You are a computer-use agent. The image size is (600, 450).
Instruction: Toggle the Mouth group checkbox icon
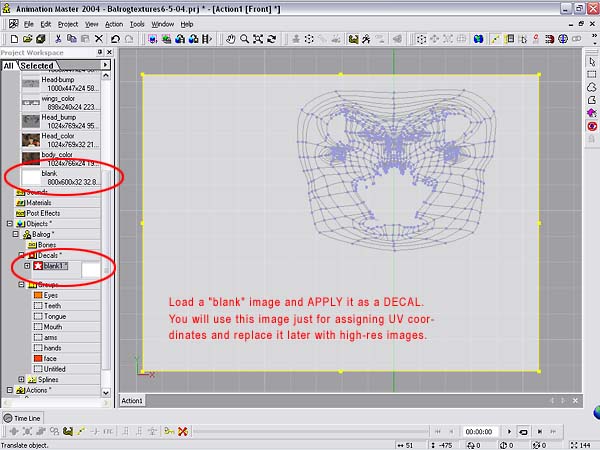click(x=38, y=327)
